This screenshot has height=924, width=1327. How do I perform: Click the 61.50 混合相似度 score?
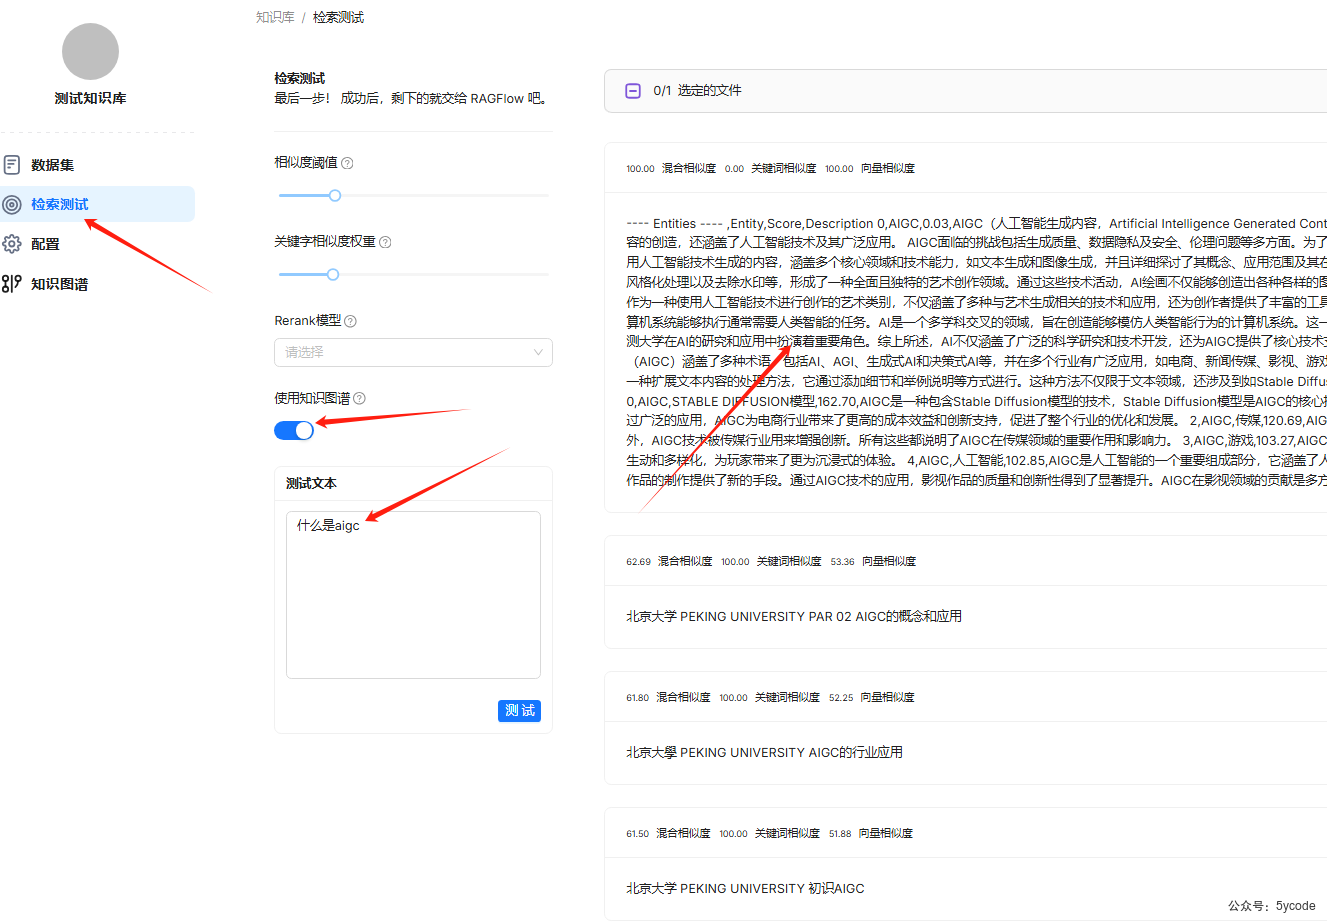click(668, 833)
